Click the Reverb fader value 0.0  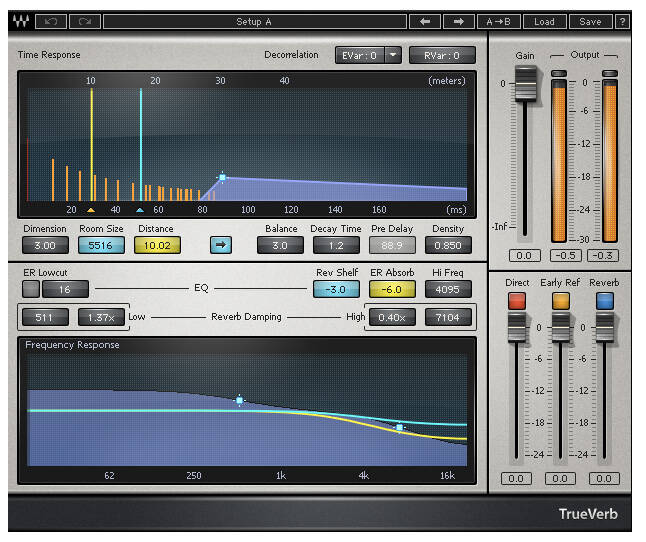click(604, 479)
